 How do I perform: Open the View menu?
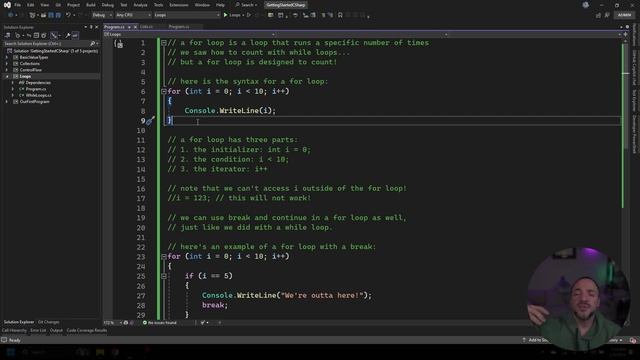pos(44,5)
